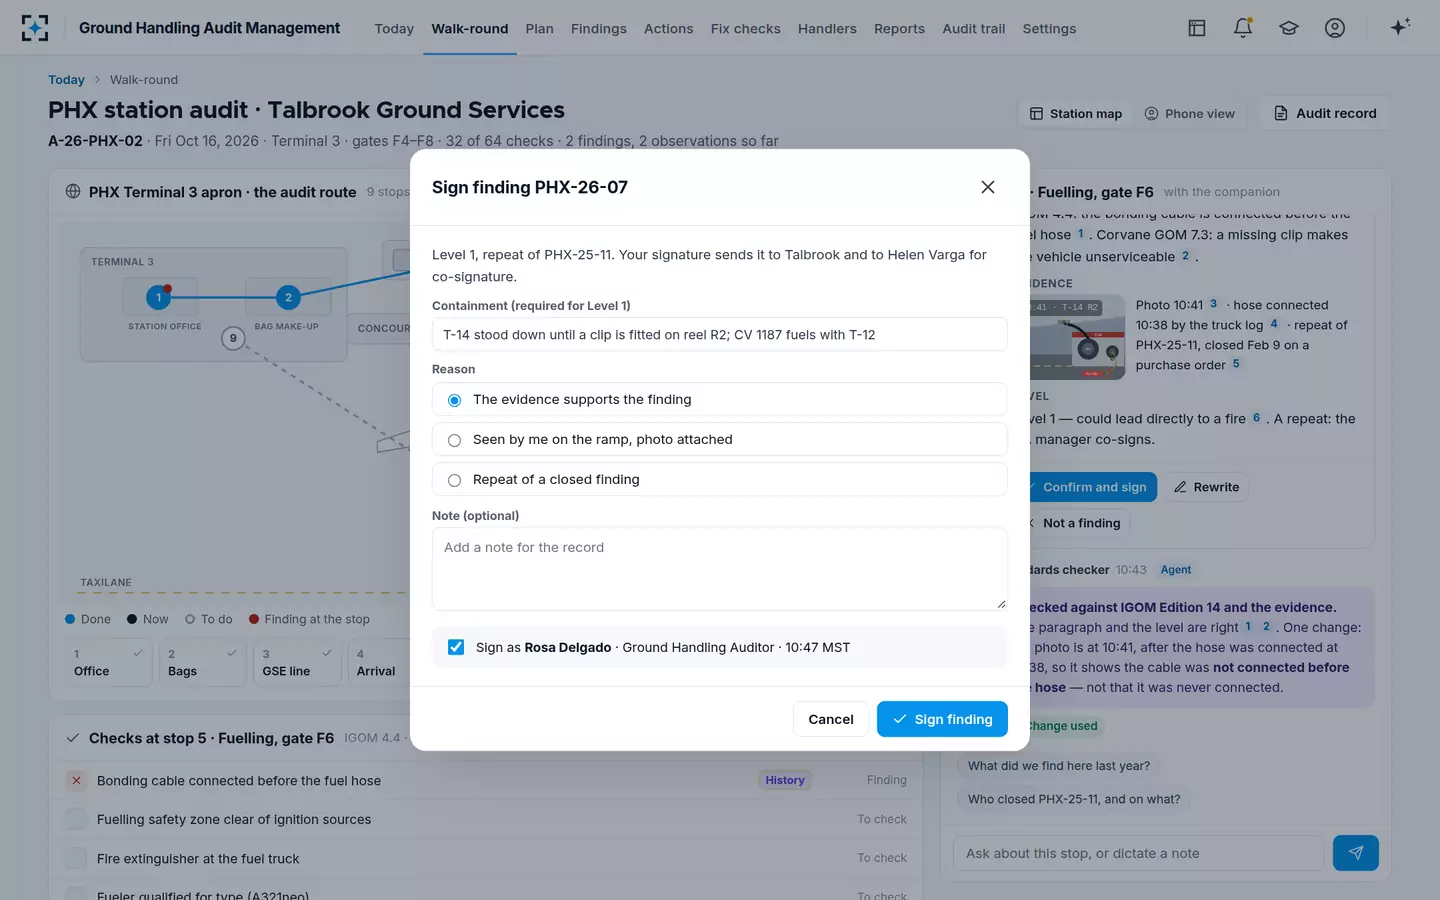Switch to the Today tab
The image size is (1440, 900).
point(394,29)
